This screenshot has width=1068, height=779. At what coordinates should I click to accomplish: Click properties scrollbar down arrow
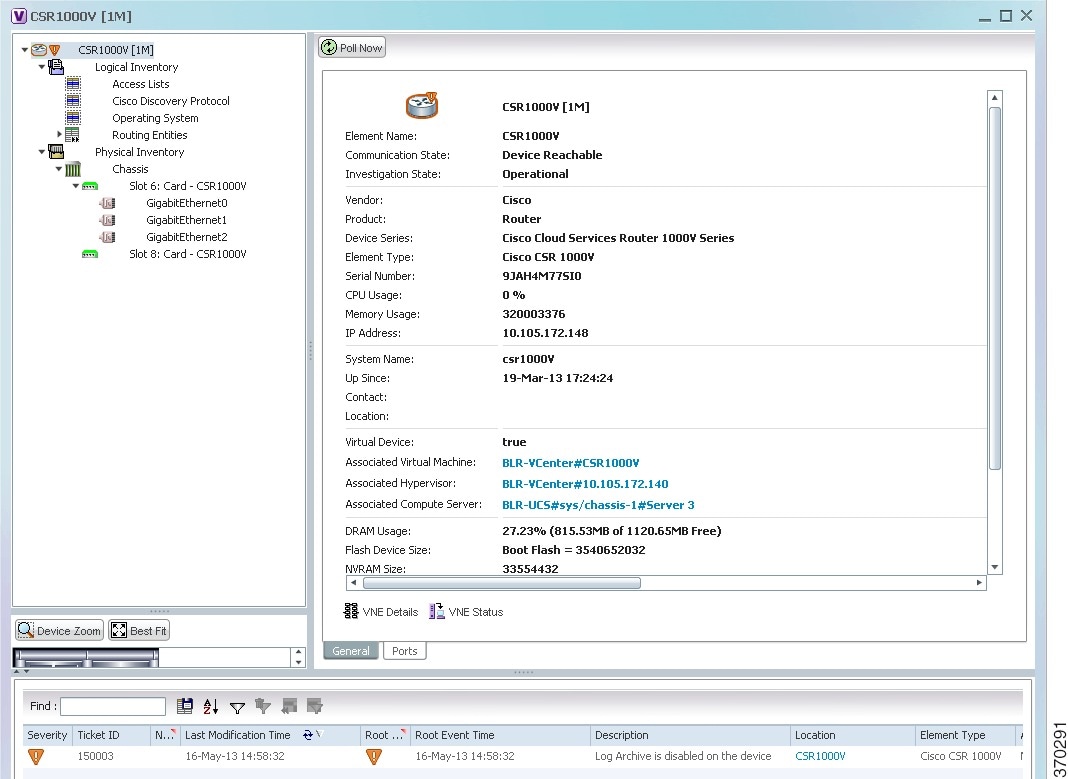(x=994, y=567)
